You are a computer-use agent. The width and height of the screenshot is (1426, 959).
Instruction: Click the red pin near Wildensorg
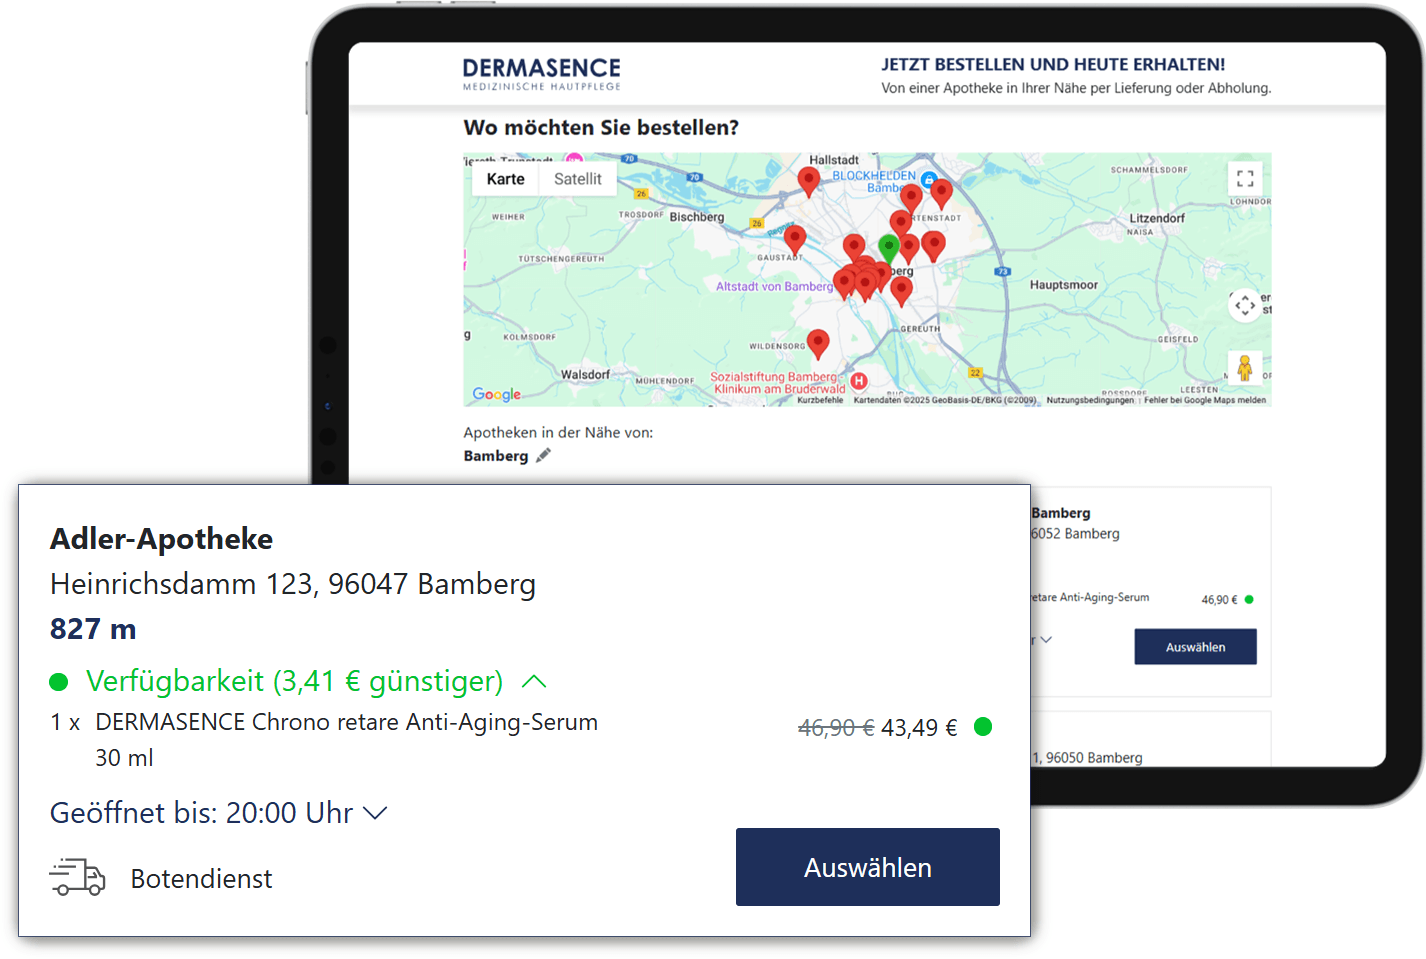pyautogui.click(x=818, y=343)
